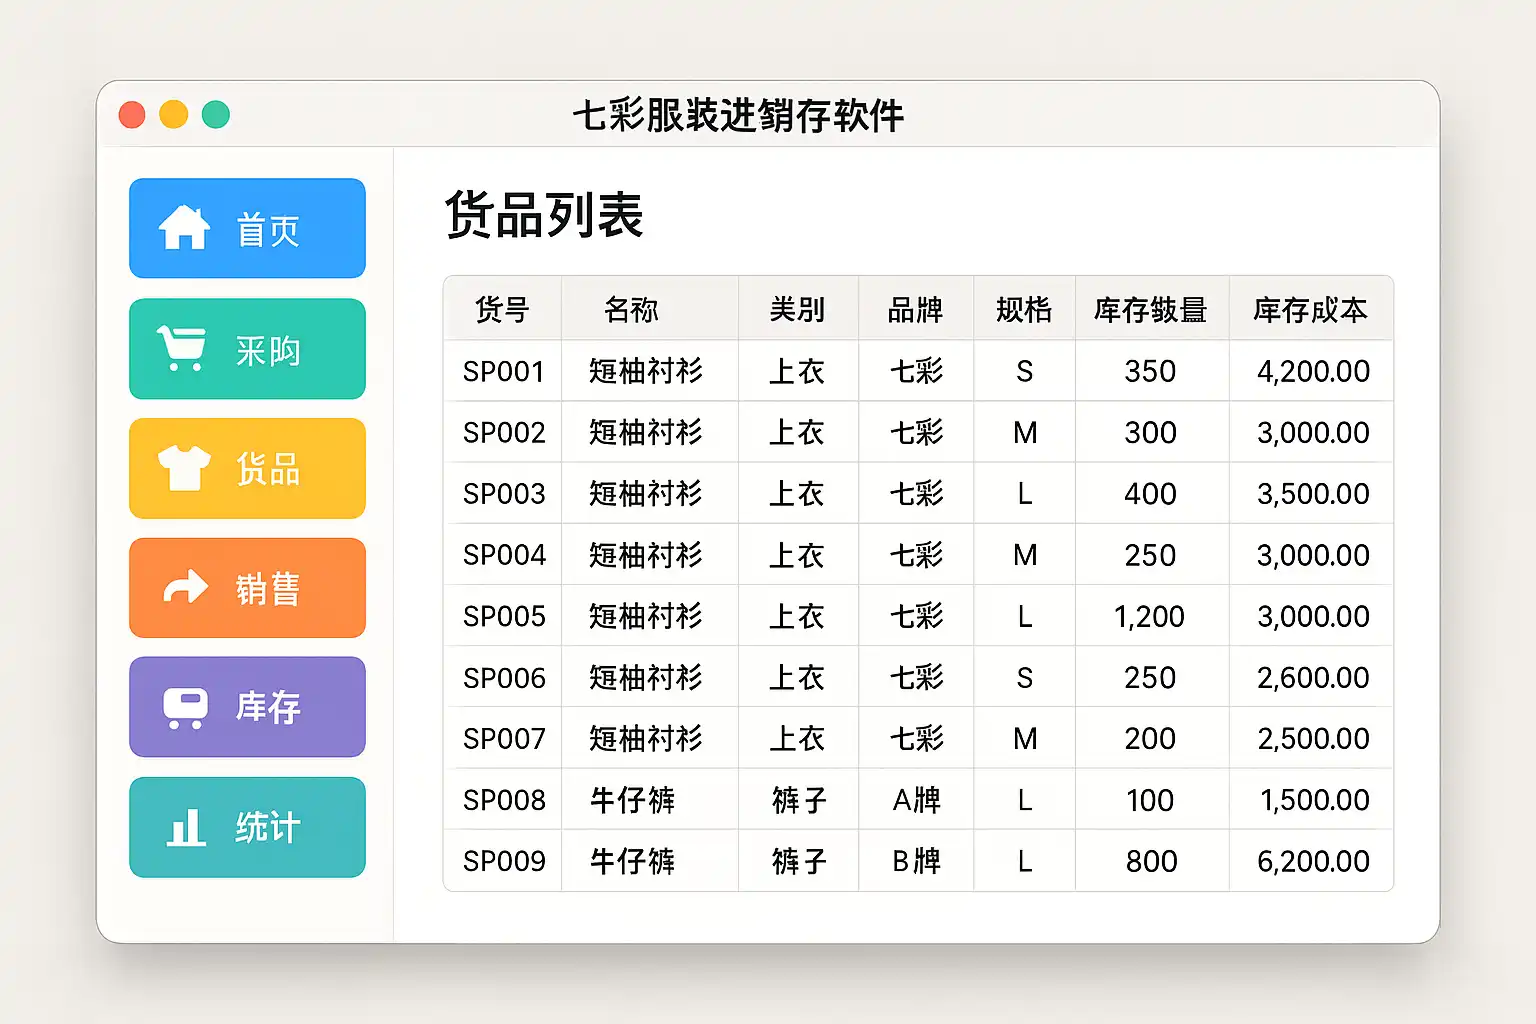Select the 3,500.00 cost cell
Image resolution: width=1536 pixels, height=1024 pixels.
tap(1313, 494)
